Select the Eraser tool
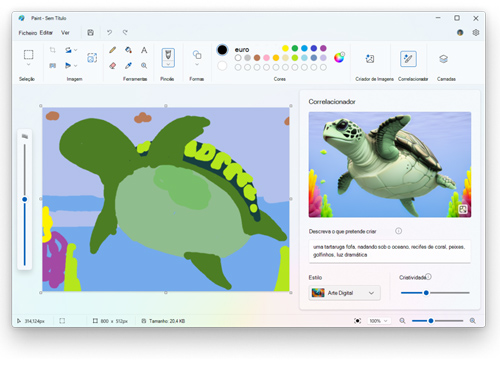Screen dimensions: 500x376 pyautogui.click(x=113, y=66)
